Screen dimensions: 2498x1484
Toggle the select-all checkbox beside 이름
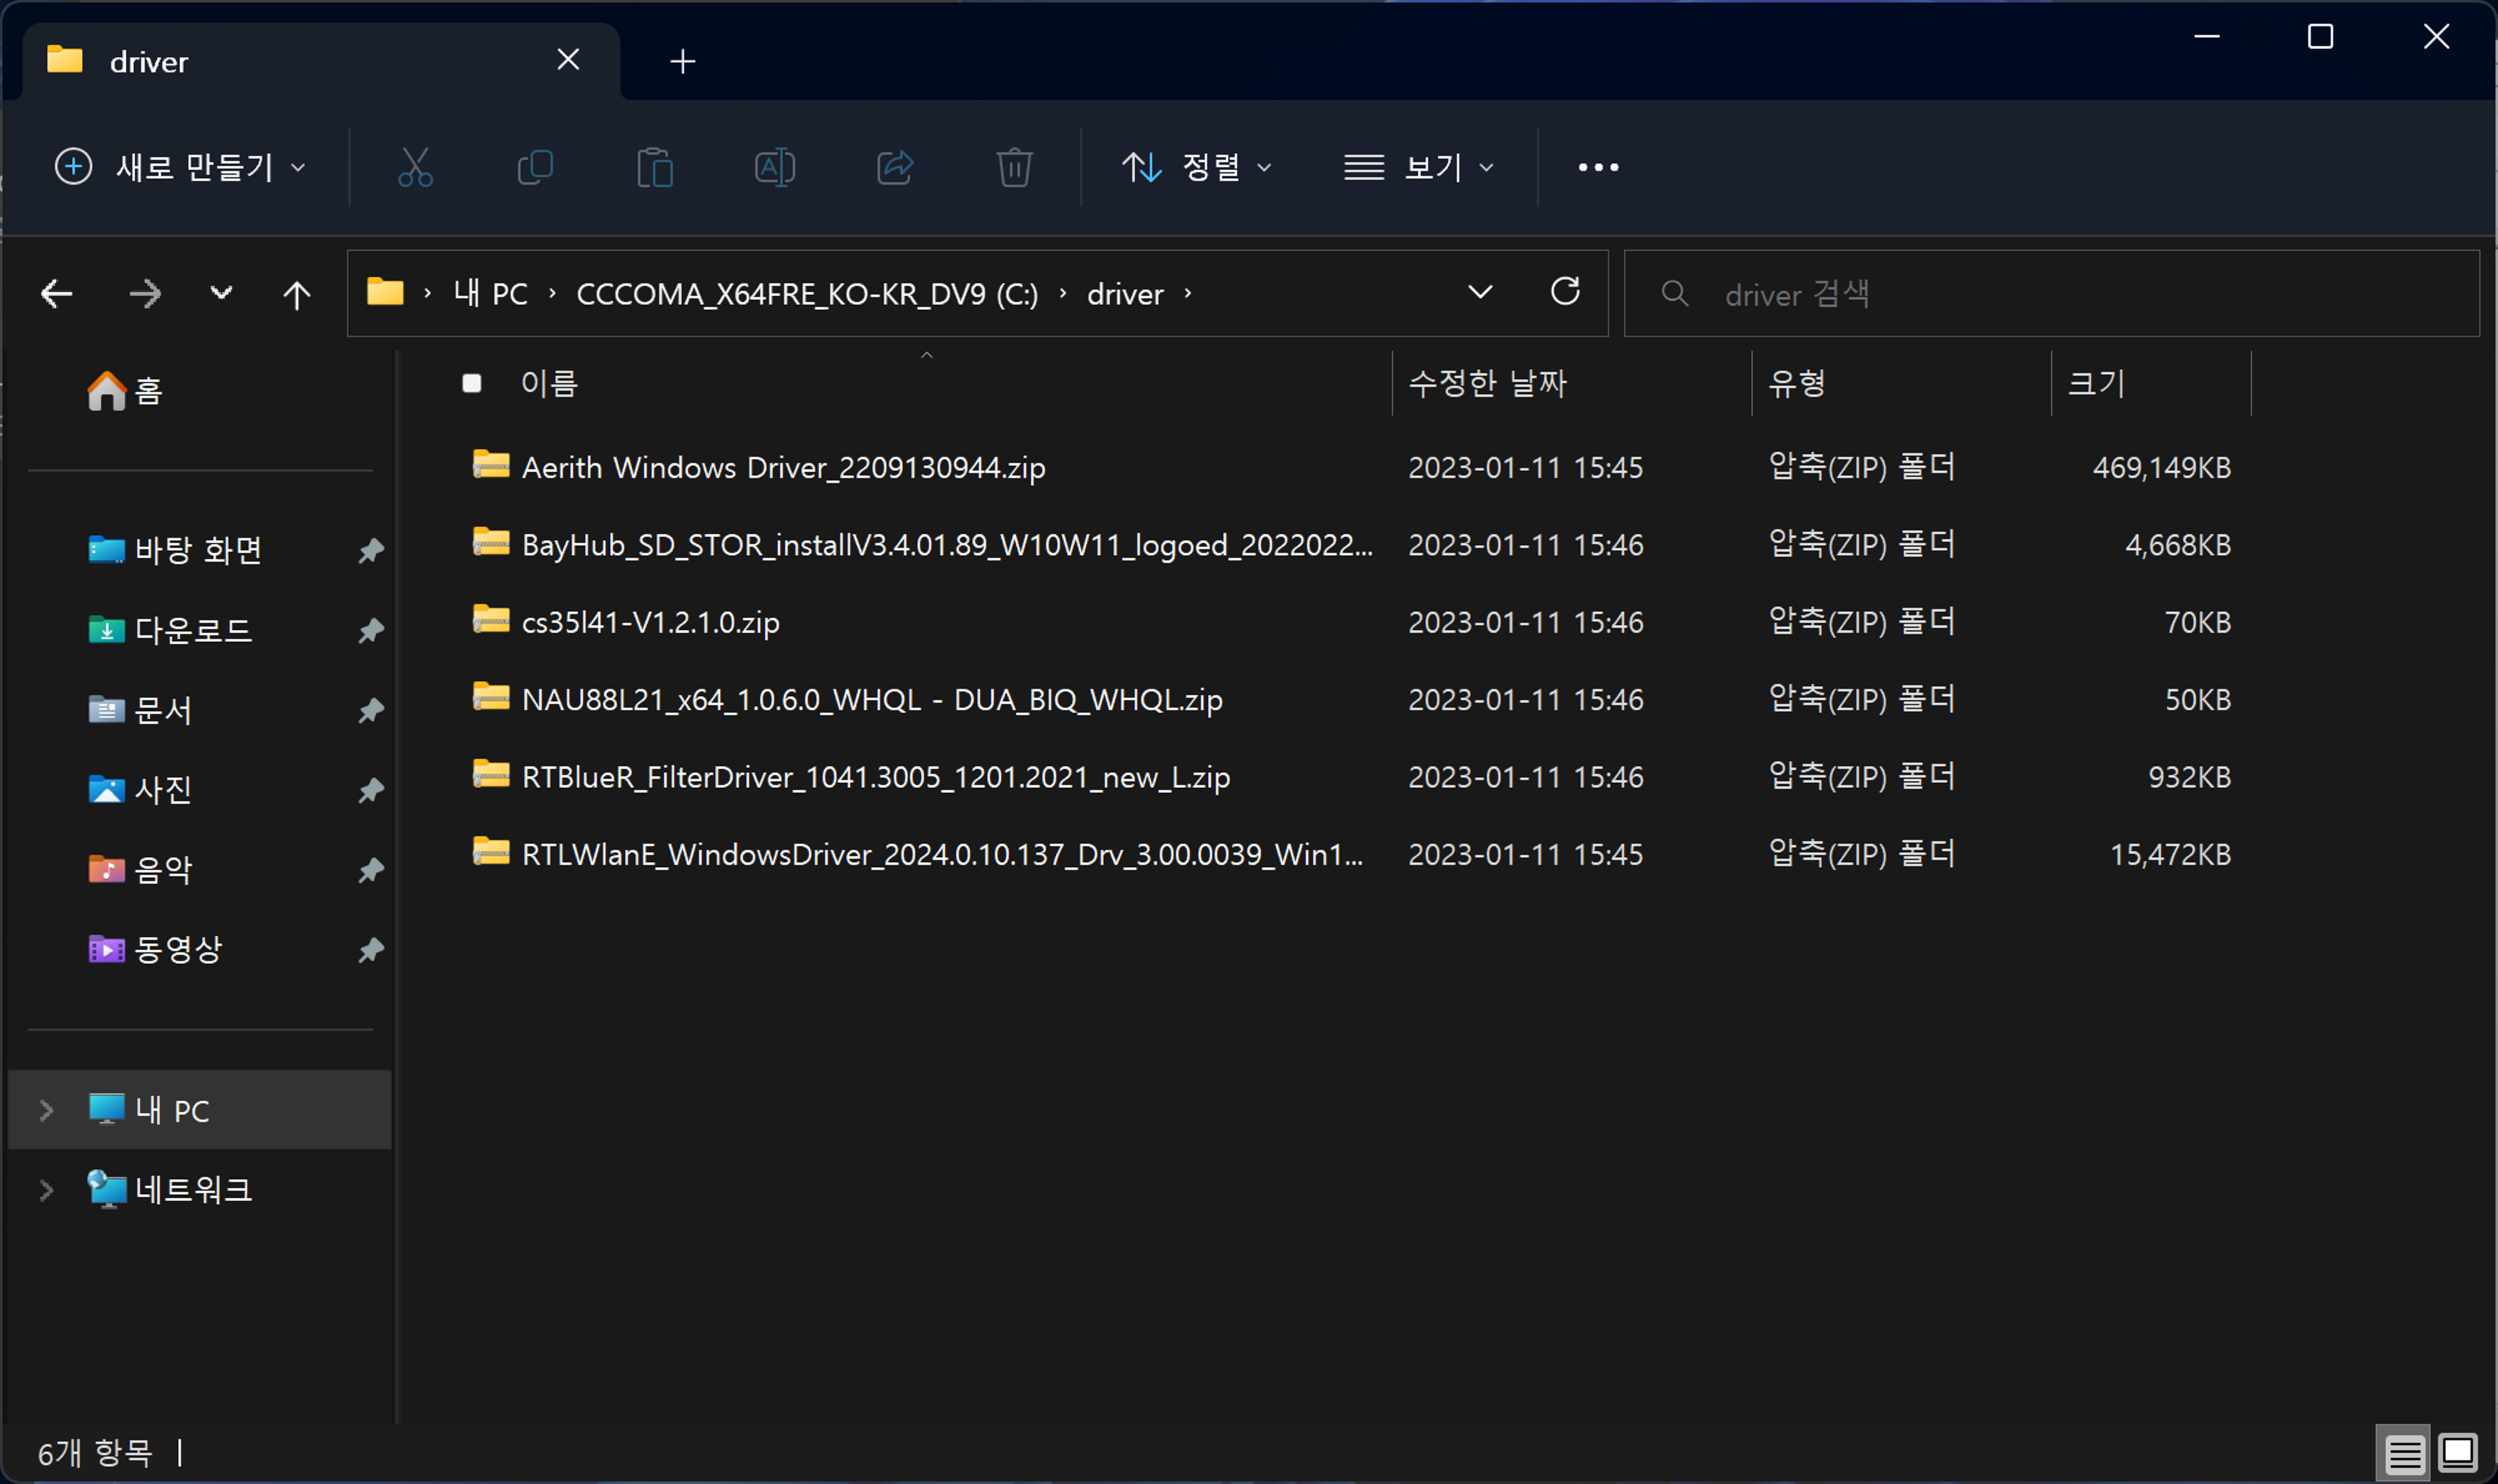pyautogui.click(x=472, y=383)
